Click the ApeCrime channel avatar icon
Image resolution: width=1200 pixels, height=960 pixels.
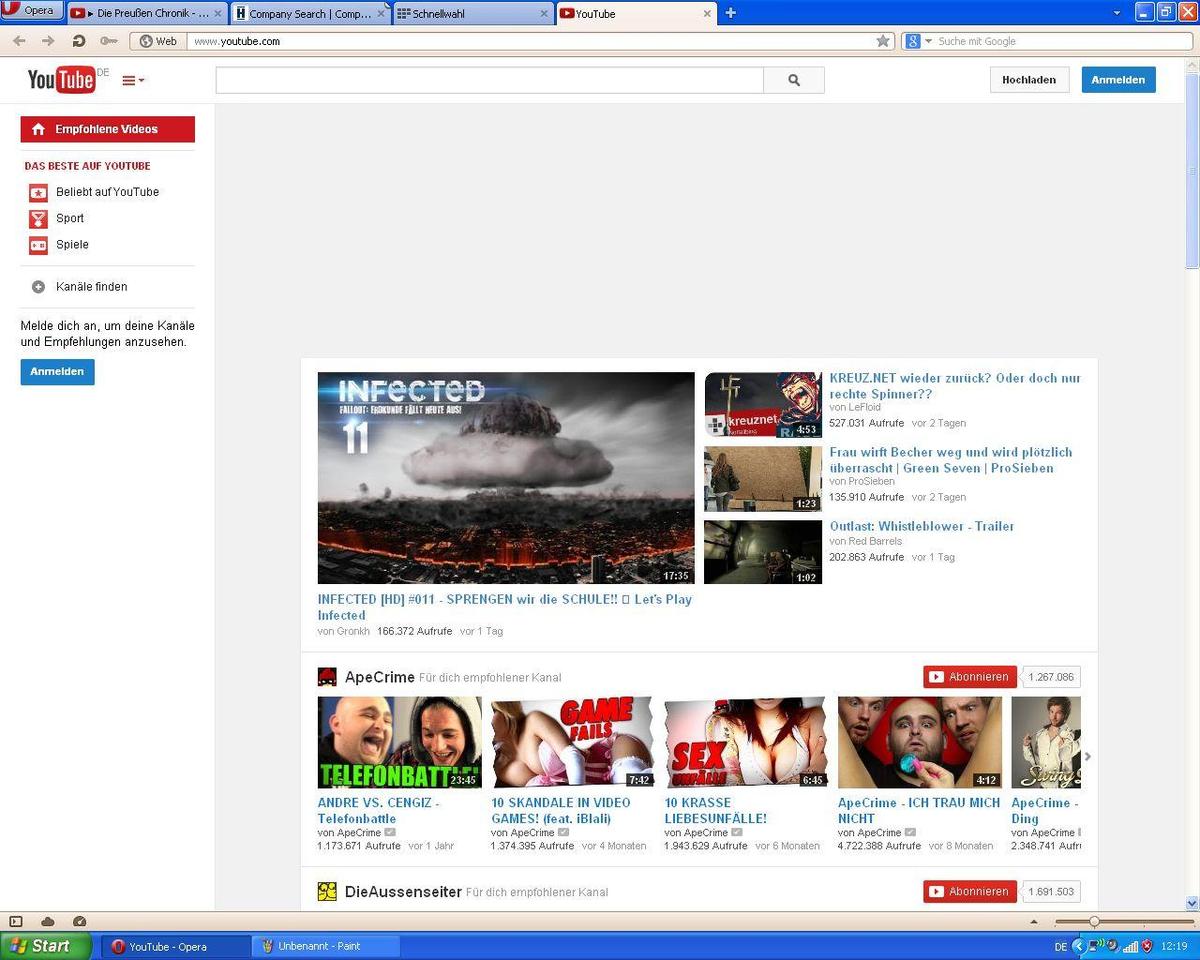[x=327, y=677]
